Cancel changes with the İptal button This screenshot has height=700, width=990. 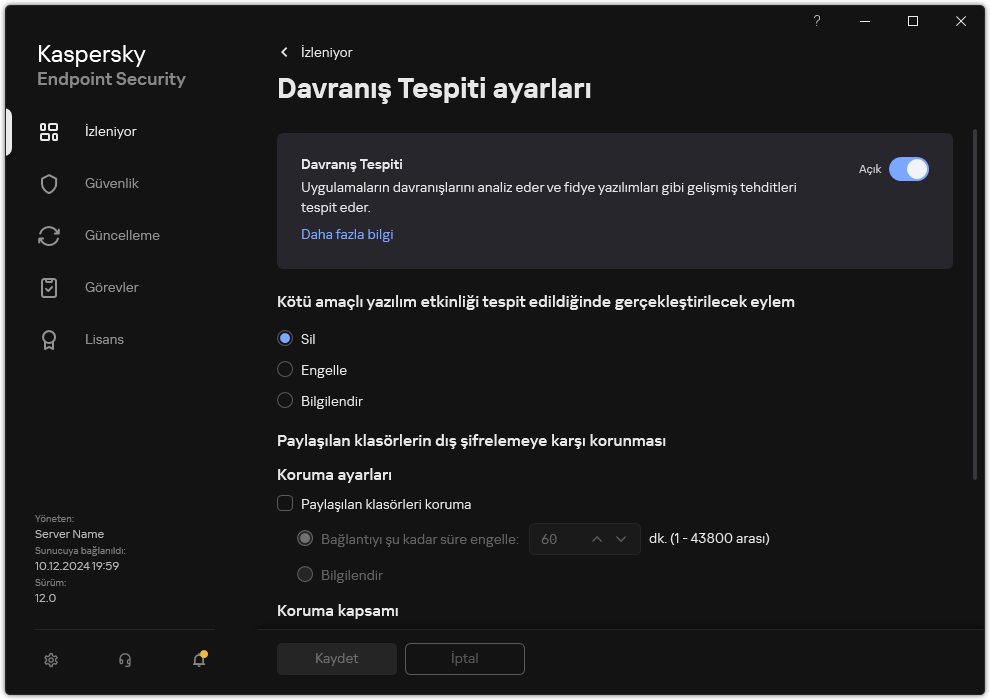tap(464, 659)
